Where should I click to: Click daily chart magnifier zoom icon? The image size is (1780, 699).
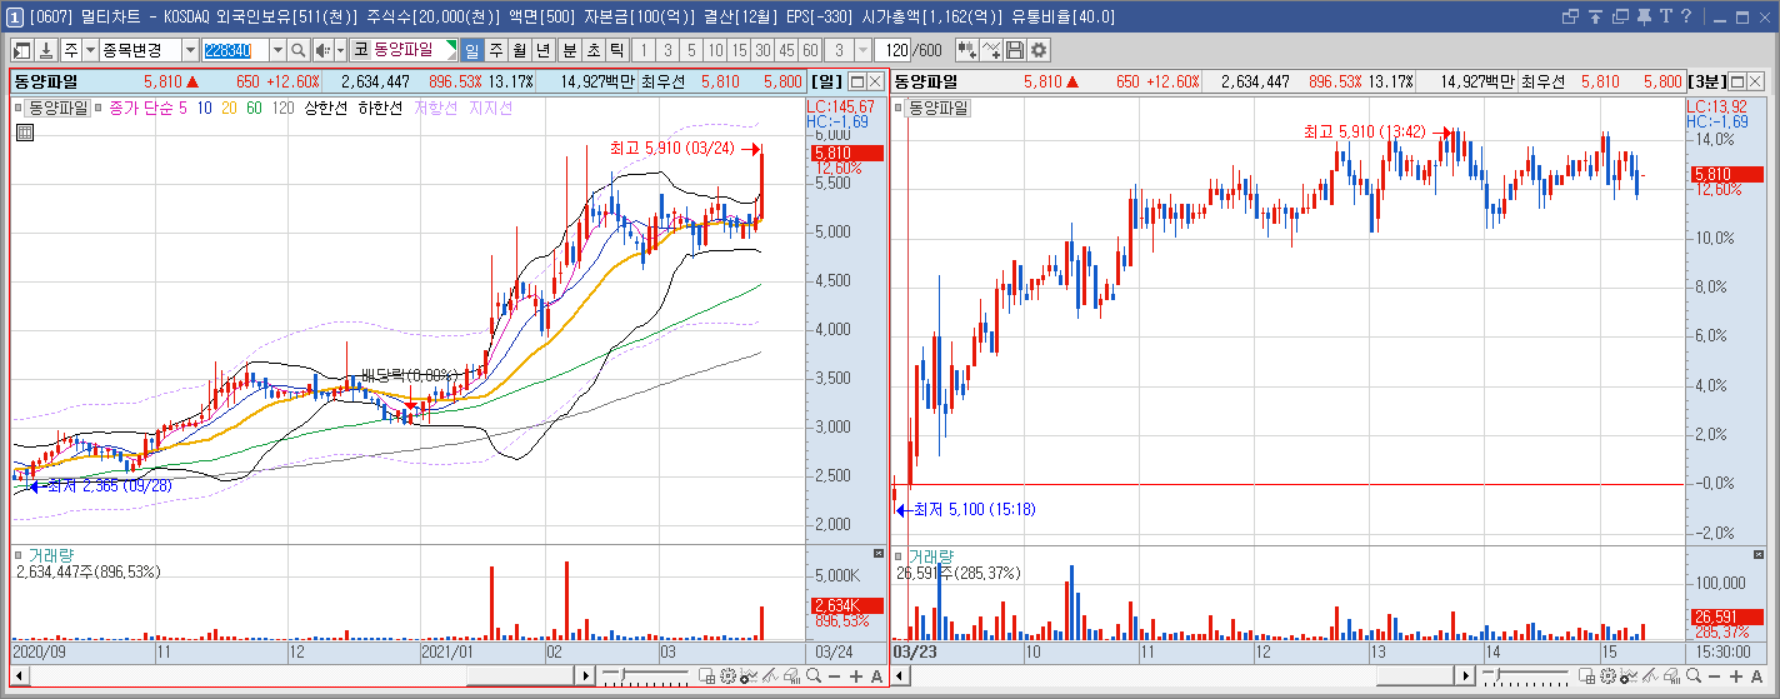814,677
